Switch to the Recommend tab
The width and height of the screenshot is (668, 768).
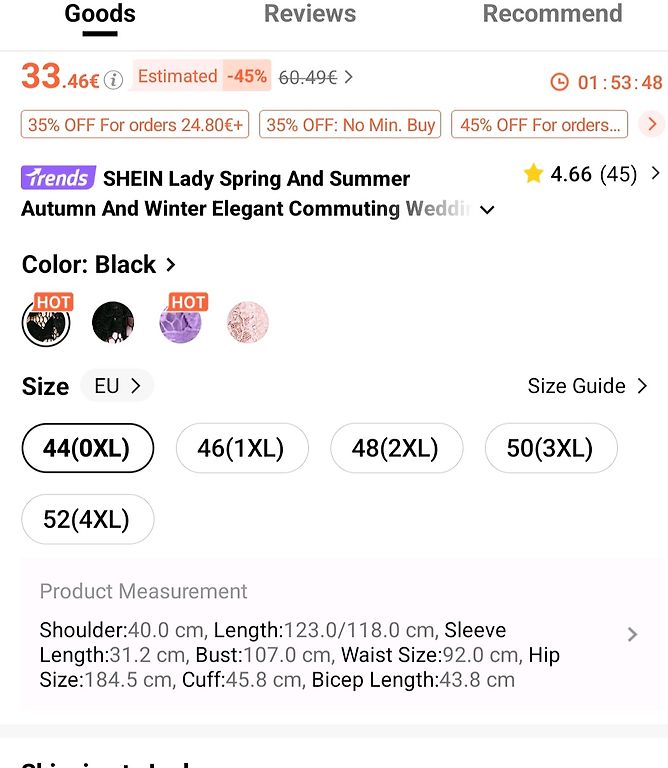(552, 14)
